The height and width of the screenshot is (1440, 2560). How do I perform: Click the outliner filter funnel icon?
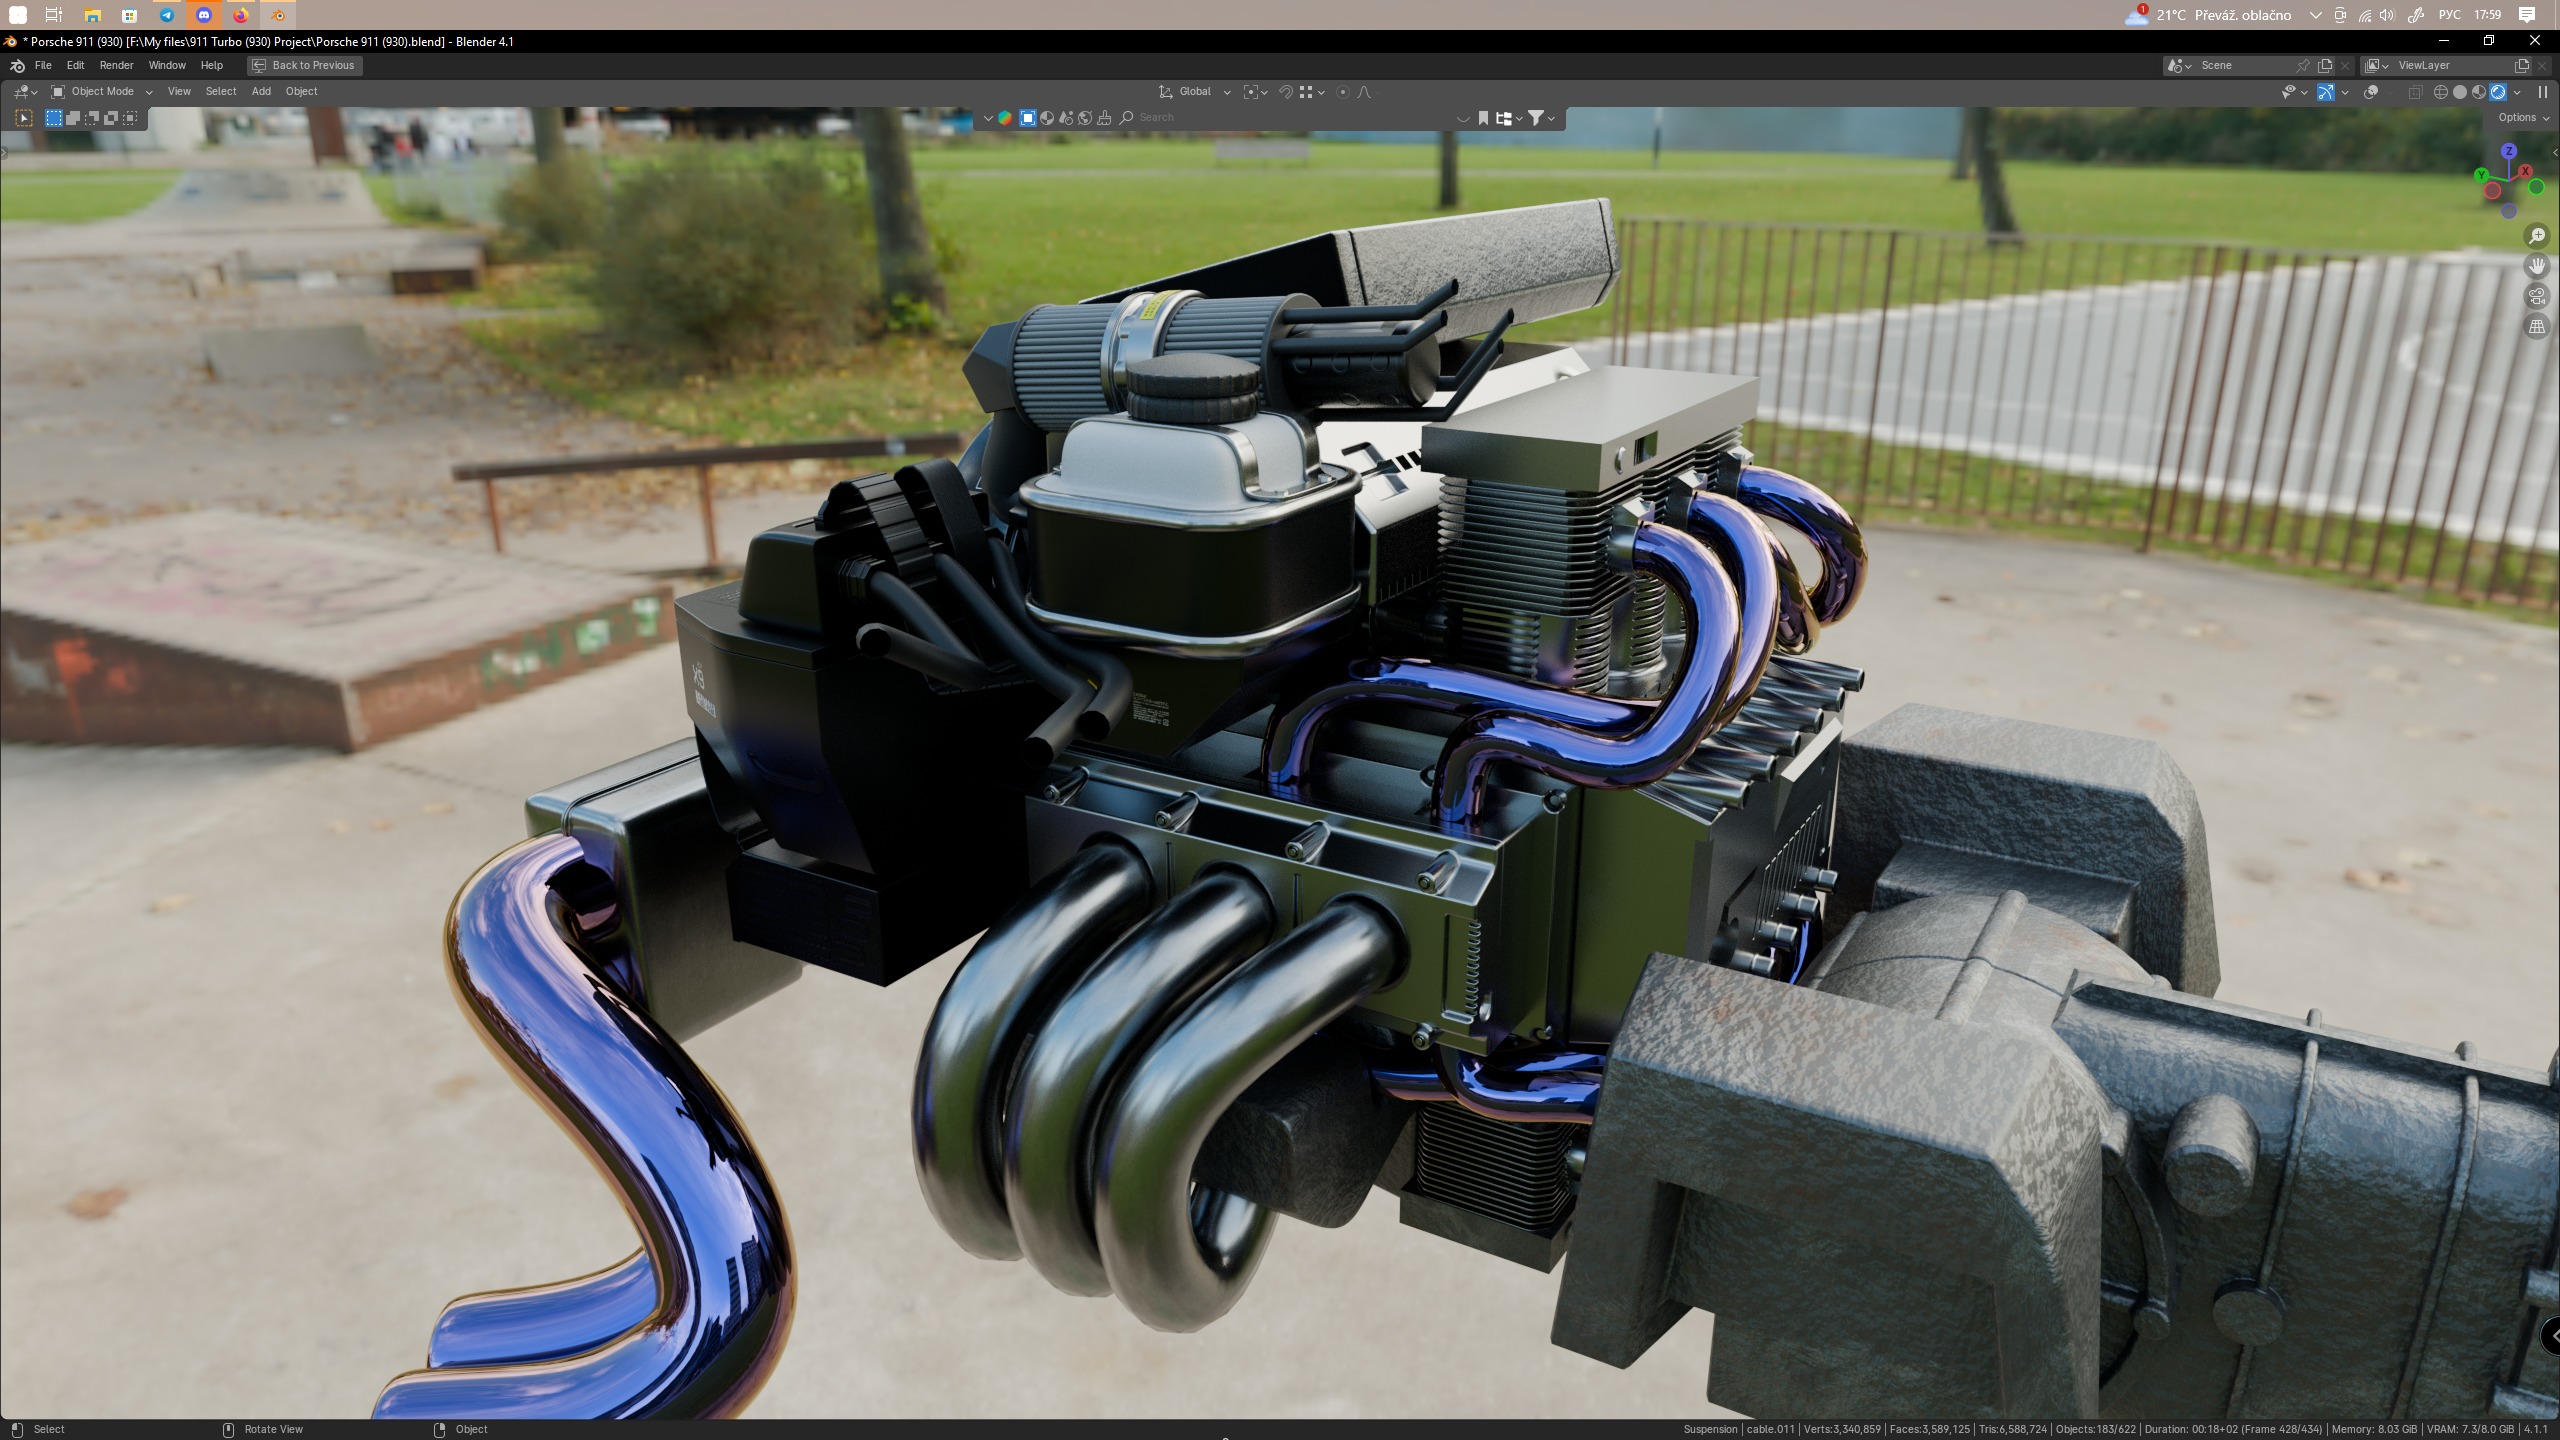click(x=1536, y=118)
